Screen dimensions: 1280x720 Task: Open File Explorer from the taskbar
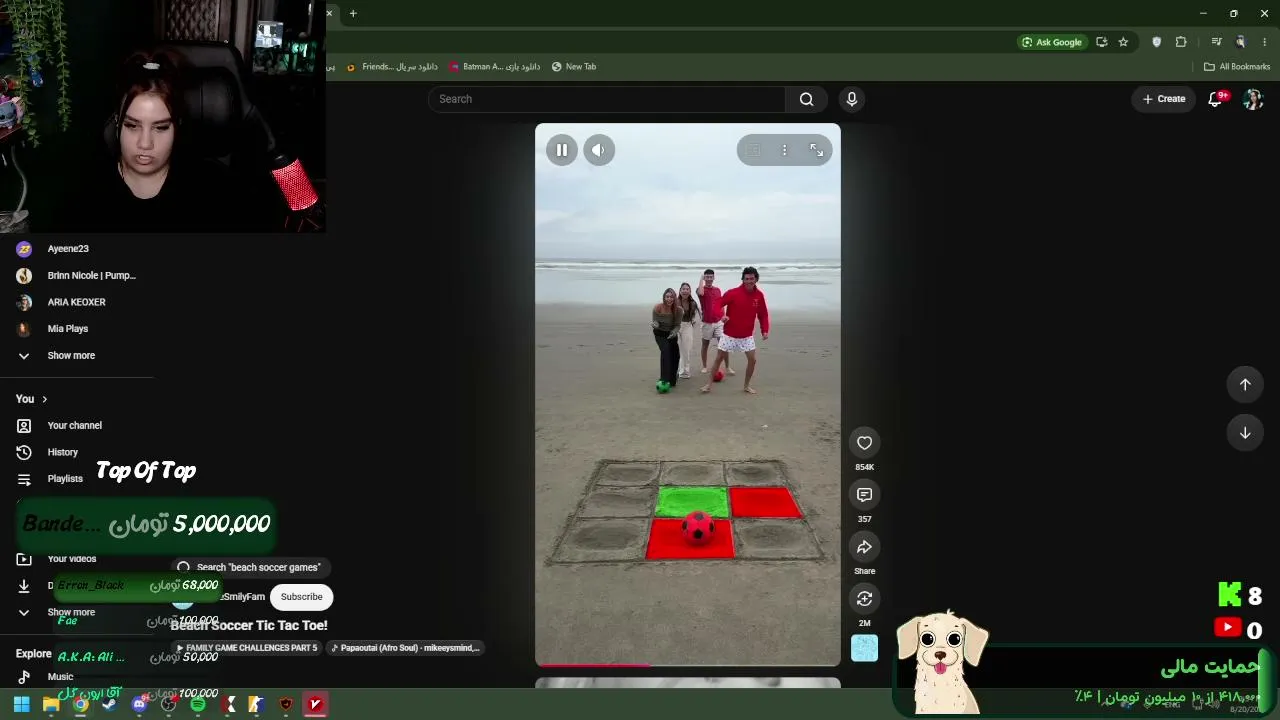click(x=51, y=704)
